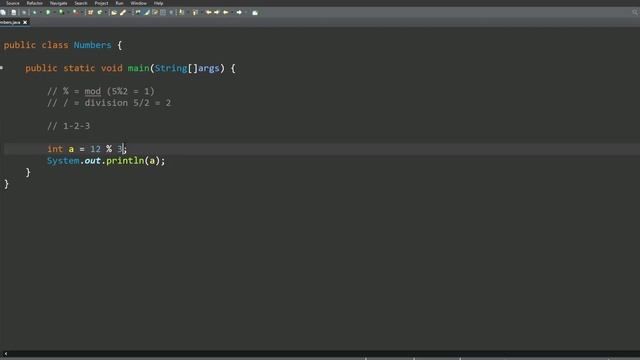Click the class keyword on first line

(x=55, y=45)
